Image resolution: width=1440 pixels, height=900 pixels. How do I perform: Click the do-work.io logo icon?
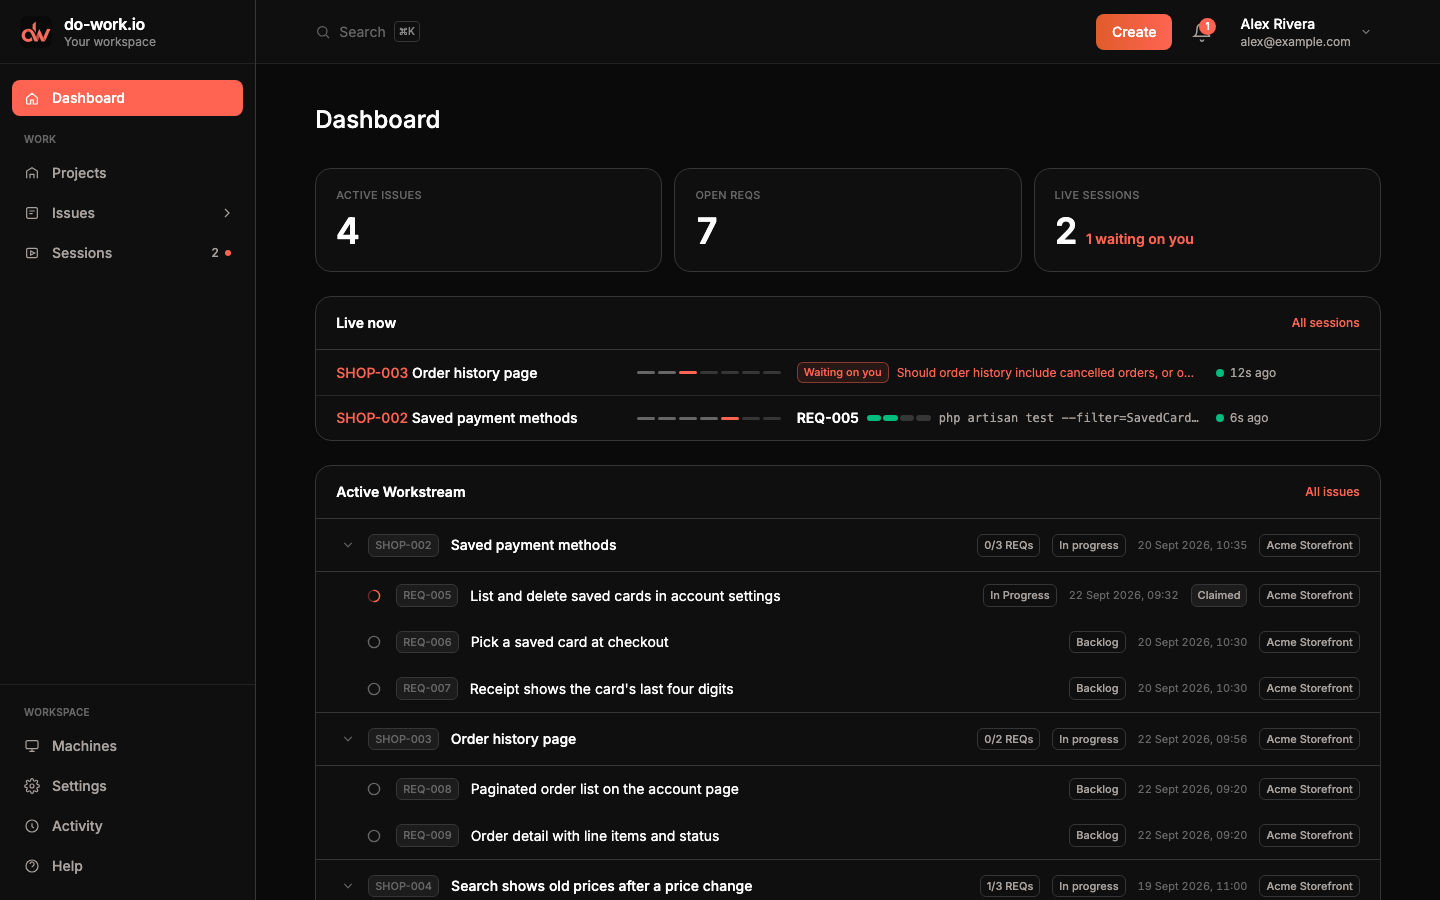[36, 32]
